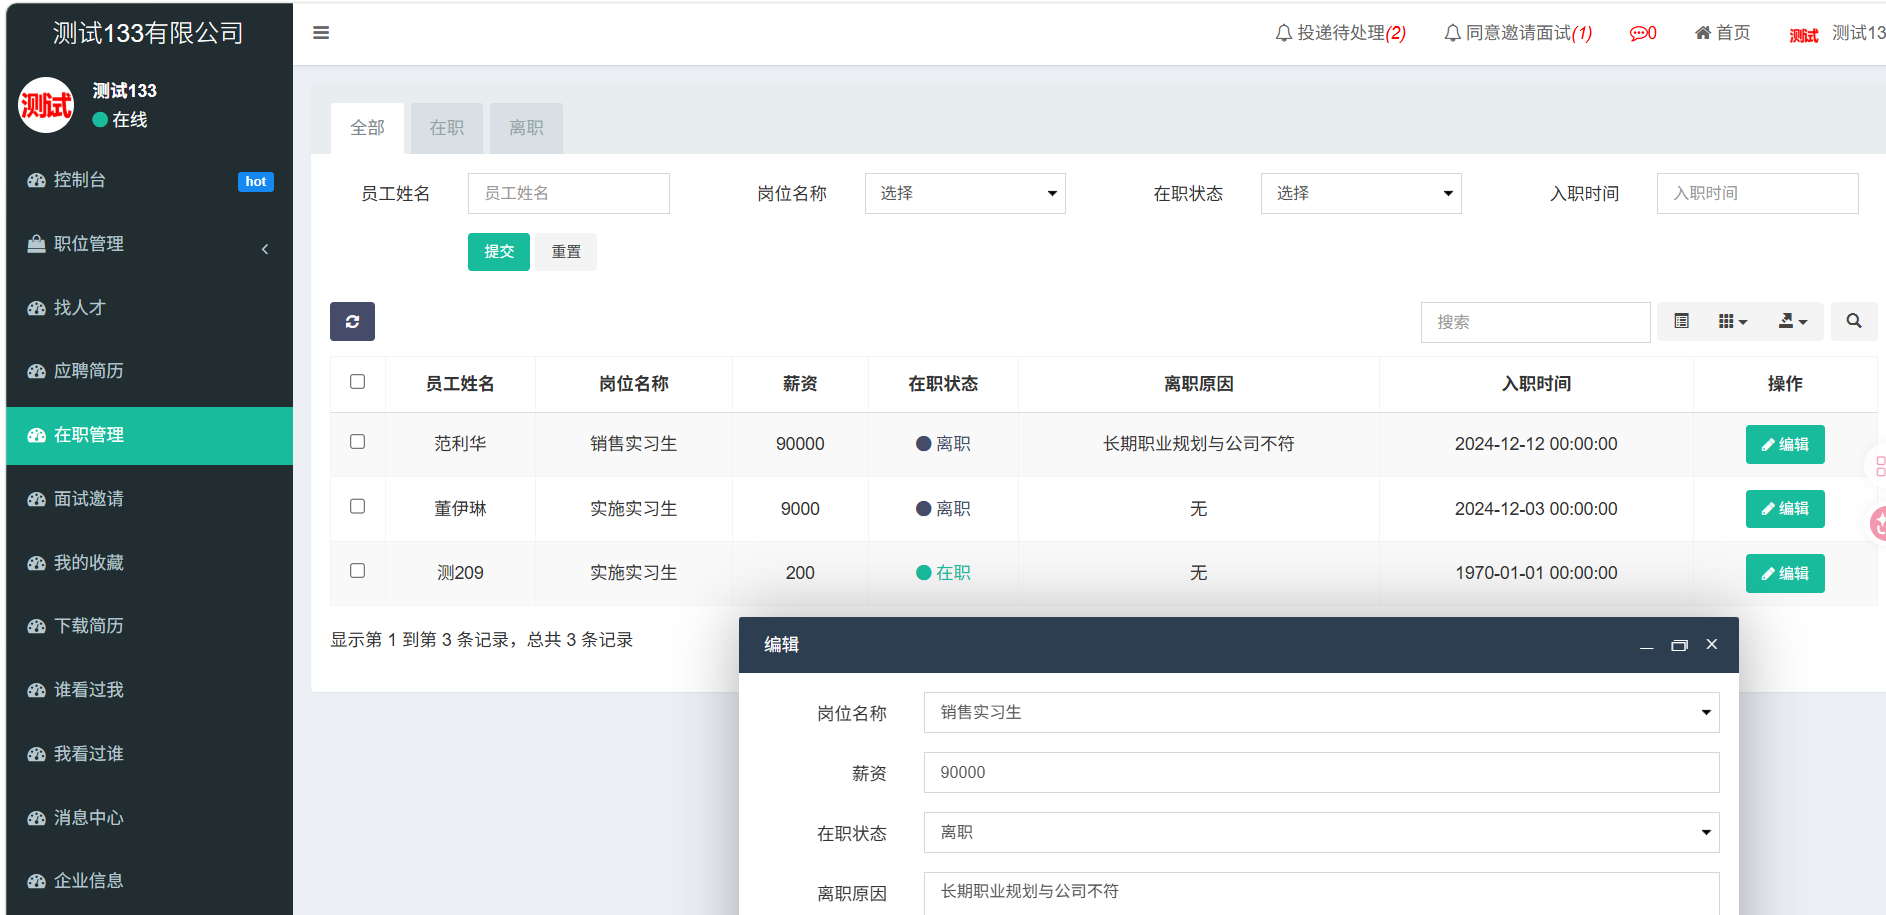This screenshot has width=1886, height=915.
Task: Click the refresh table icon button
Action: pos(352,322)
